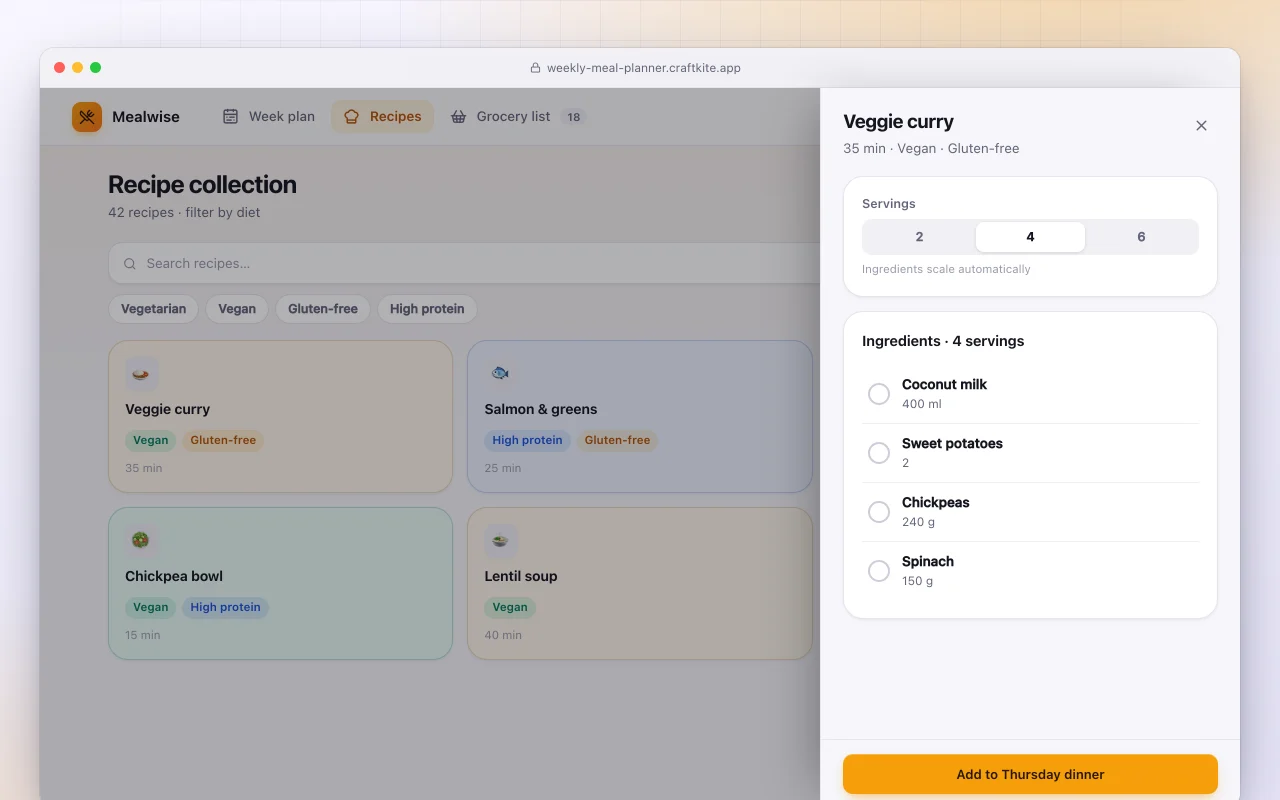
Task: Click the Grocery list basket icon
Action: 458,116
